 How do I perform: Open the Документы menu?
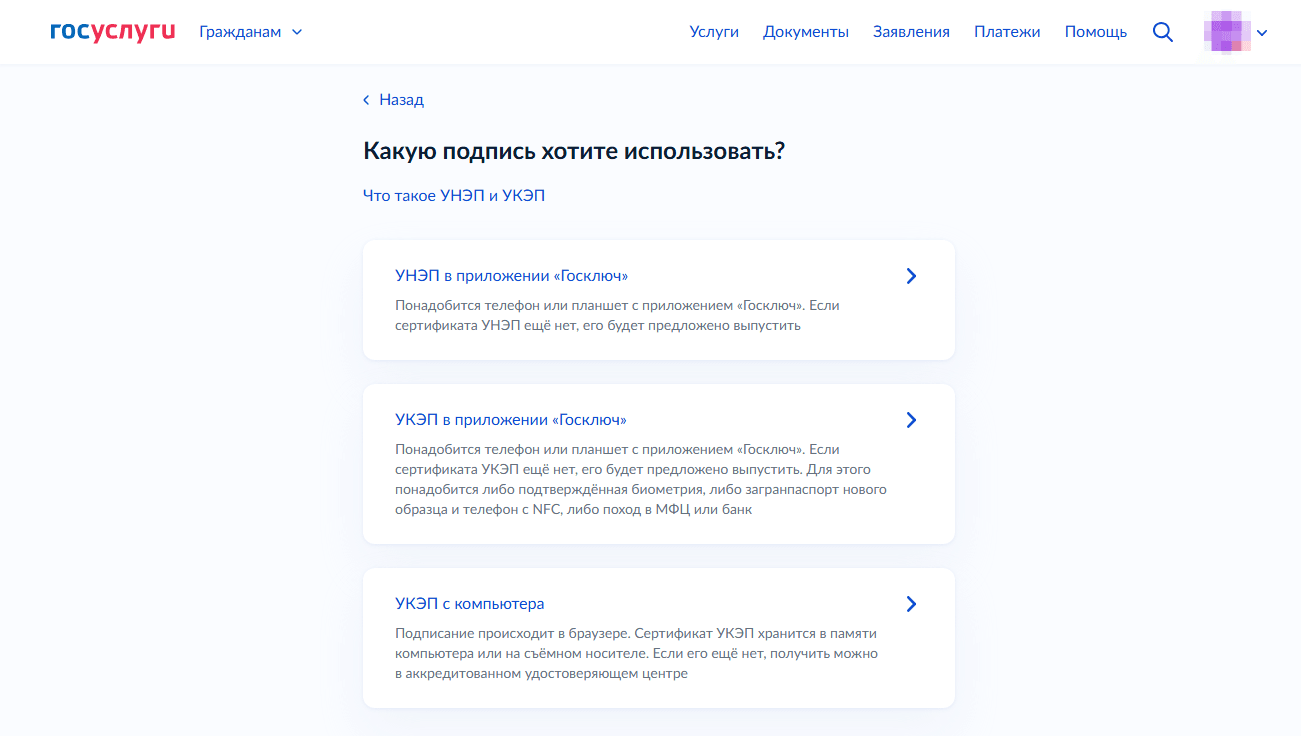click(806, 32)
